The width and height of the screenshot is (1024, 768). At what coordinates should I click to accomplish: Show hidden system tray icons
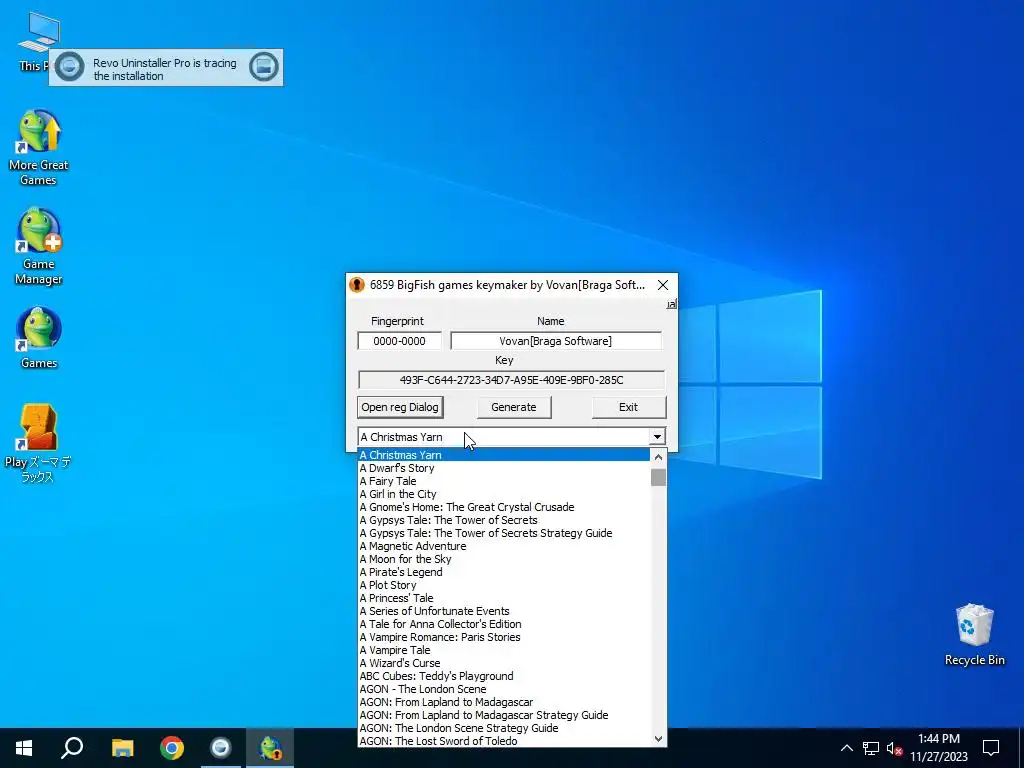pyautogui.click(x=846, y=748)
